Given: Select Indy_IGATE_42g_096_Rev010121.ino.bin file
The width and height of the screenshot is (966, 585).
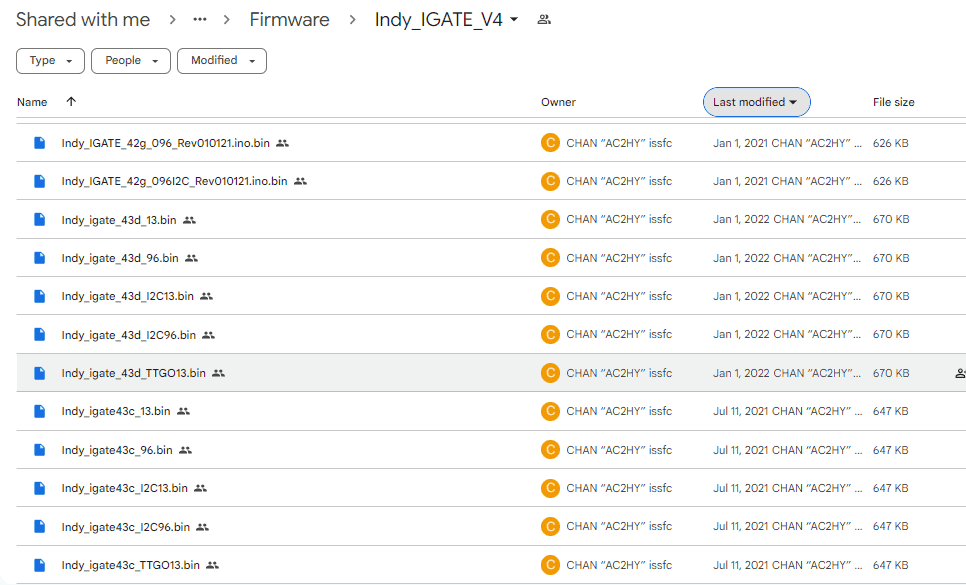Looking at the screenshot, I should 165,143.
